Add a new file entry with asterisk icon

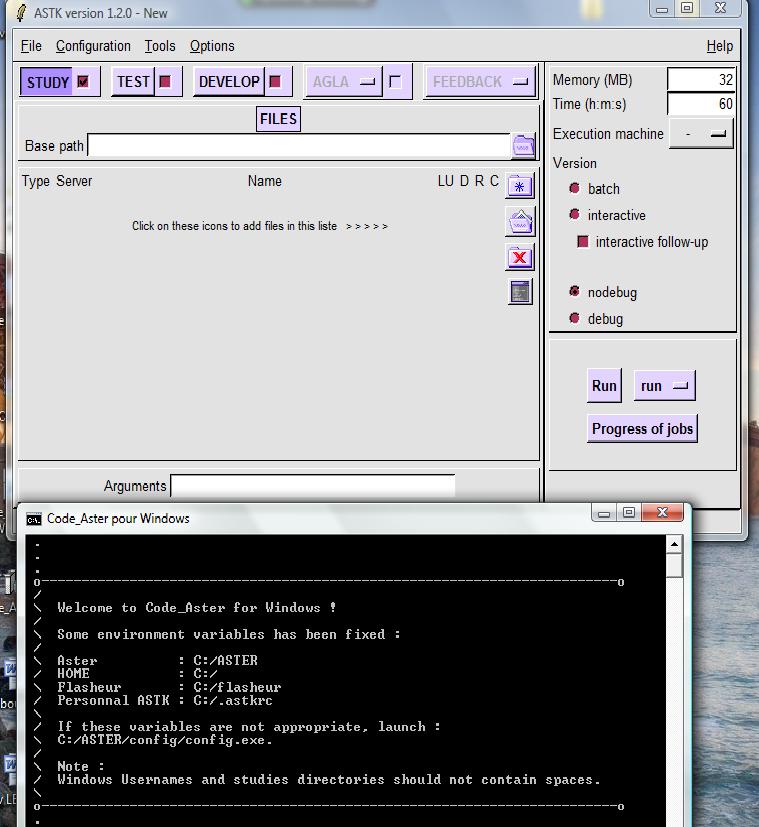520,186
